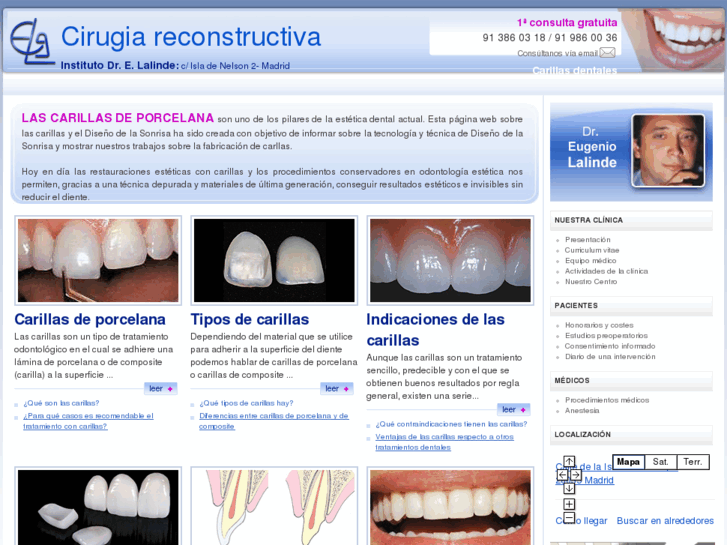727x545 pixels.
Task: Zoom out the map with minus button
Action: (569, 518)
